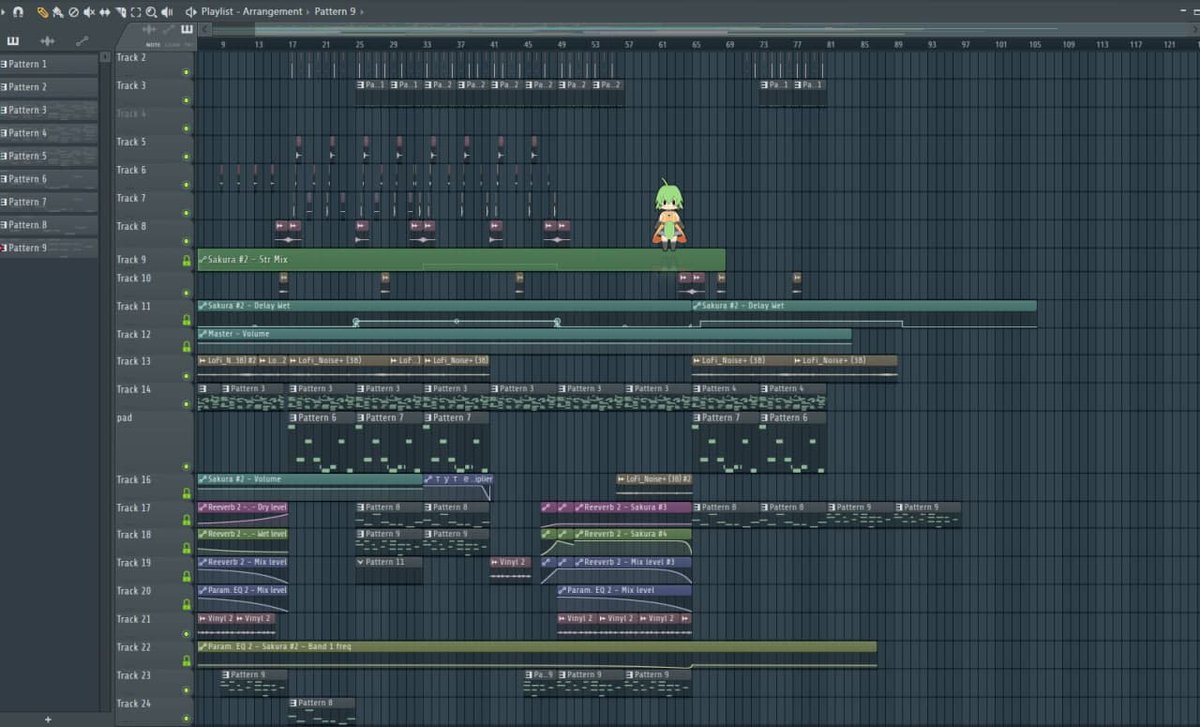Viewport: 1200px width, 727px height.
Task: Click the back arrow left of timeline scrollbar
Action: [x=205, y=28]
